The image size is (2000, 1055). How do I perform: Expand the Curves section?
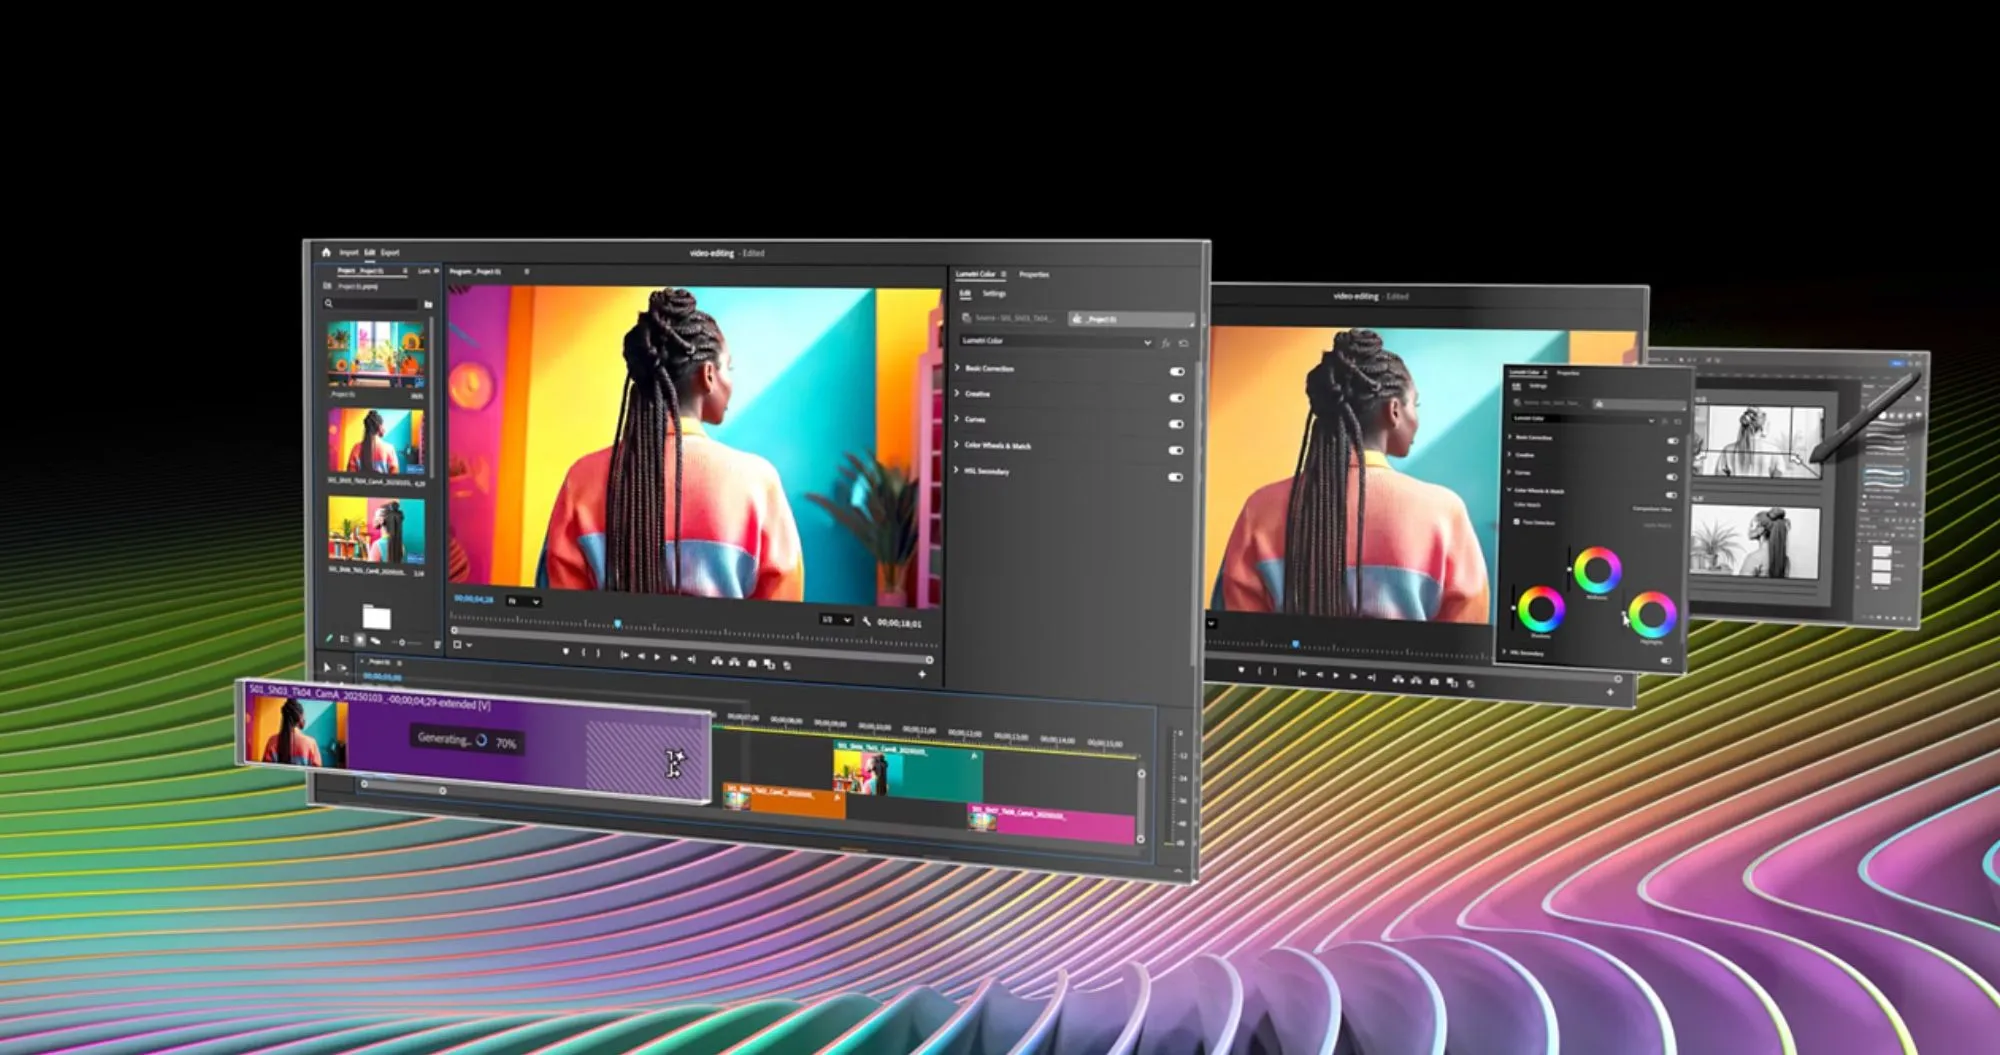click(x=957, y=419)
